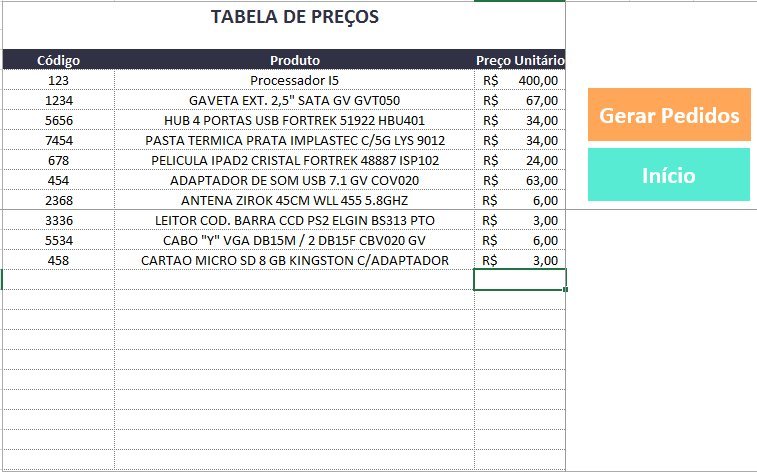This screenshot has width=757, height=472.
Task: Select the Código column header
Action: 58,60
